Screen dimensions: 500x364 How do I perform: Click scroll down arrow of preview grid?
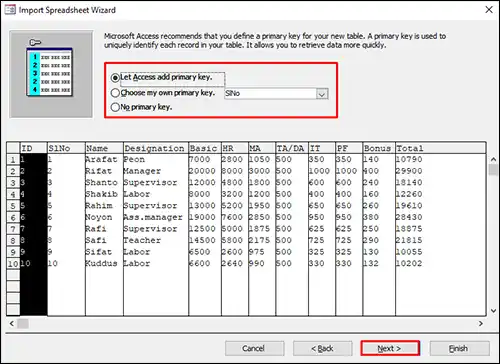click(x=493, y=311)
